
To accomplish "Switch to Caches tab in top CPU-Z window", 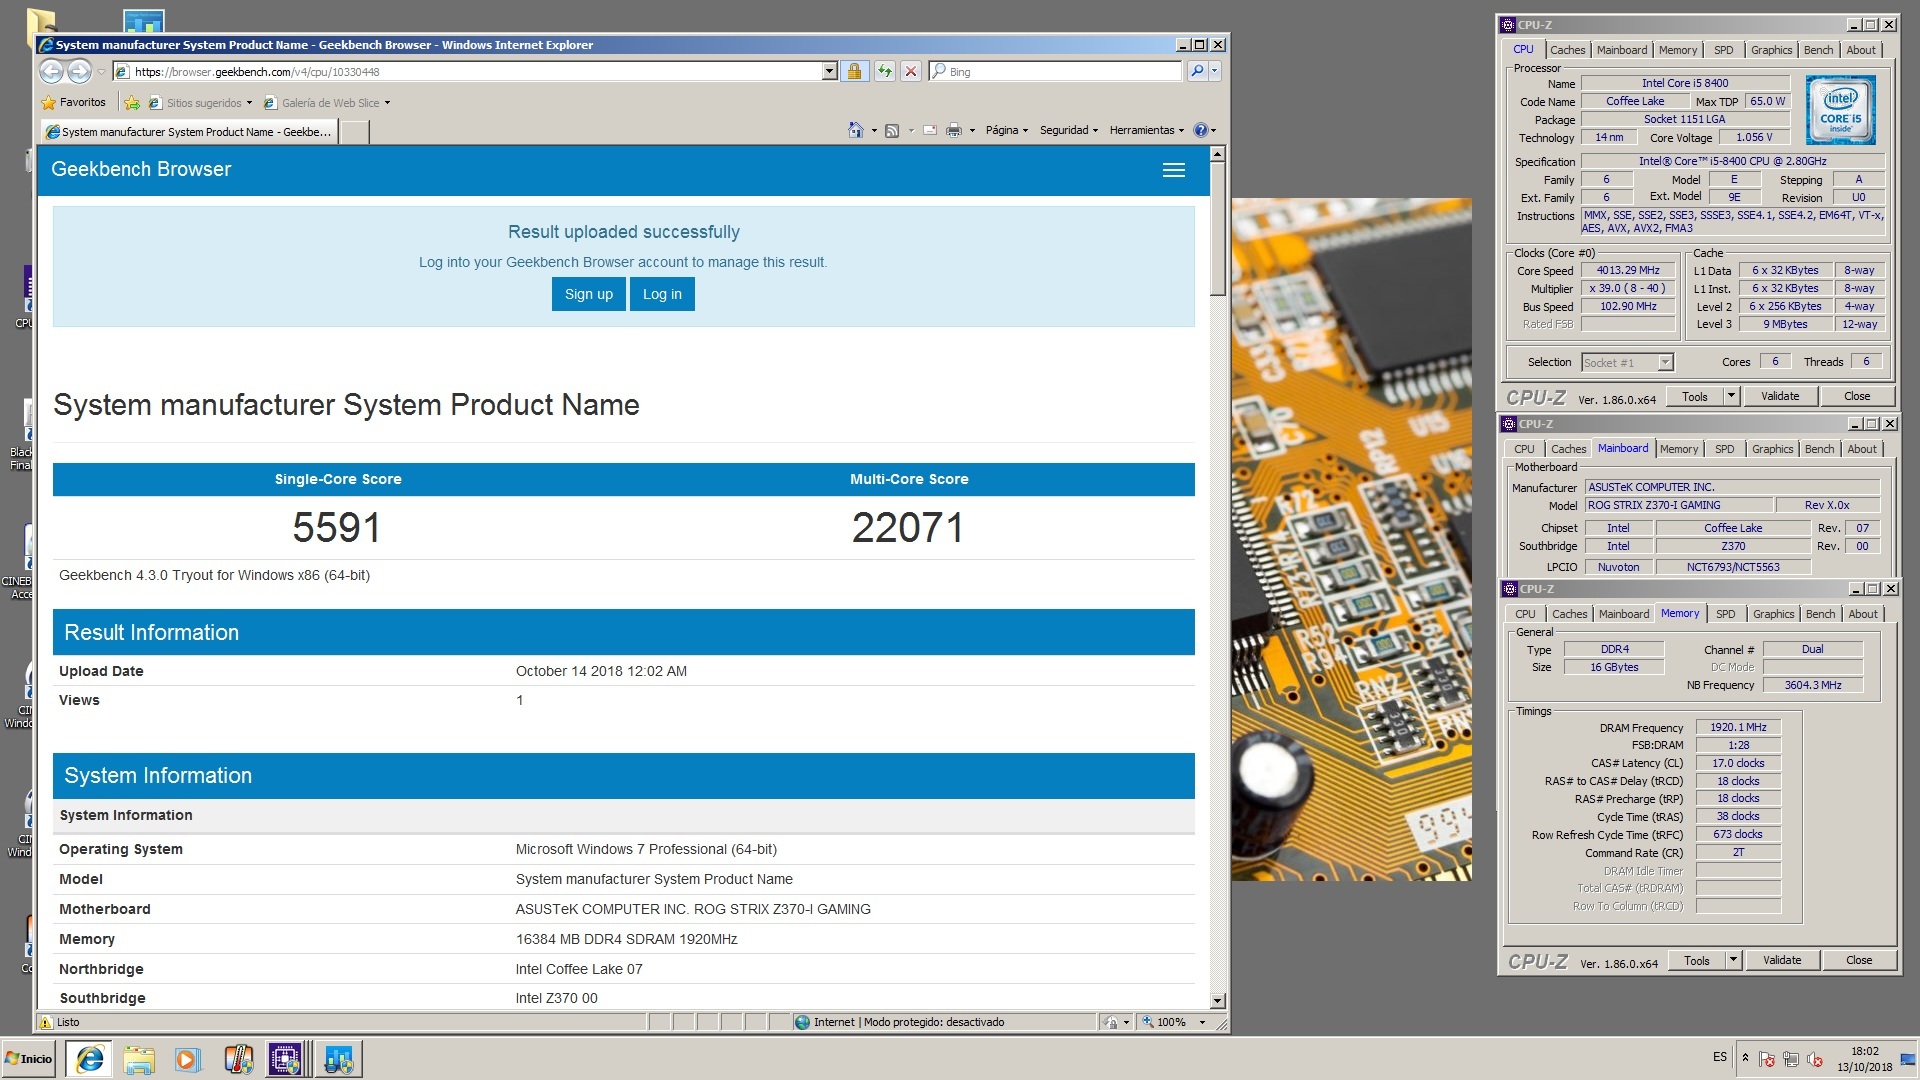I will click(1567, 50).
